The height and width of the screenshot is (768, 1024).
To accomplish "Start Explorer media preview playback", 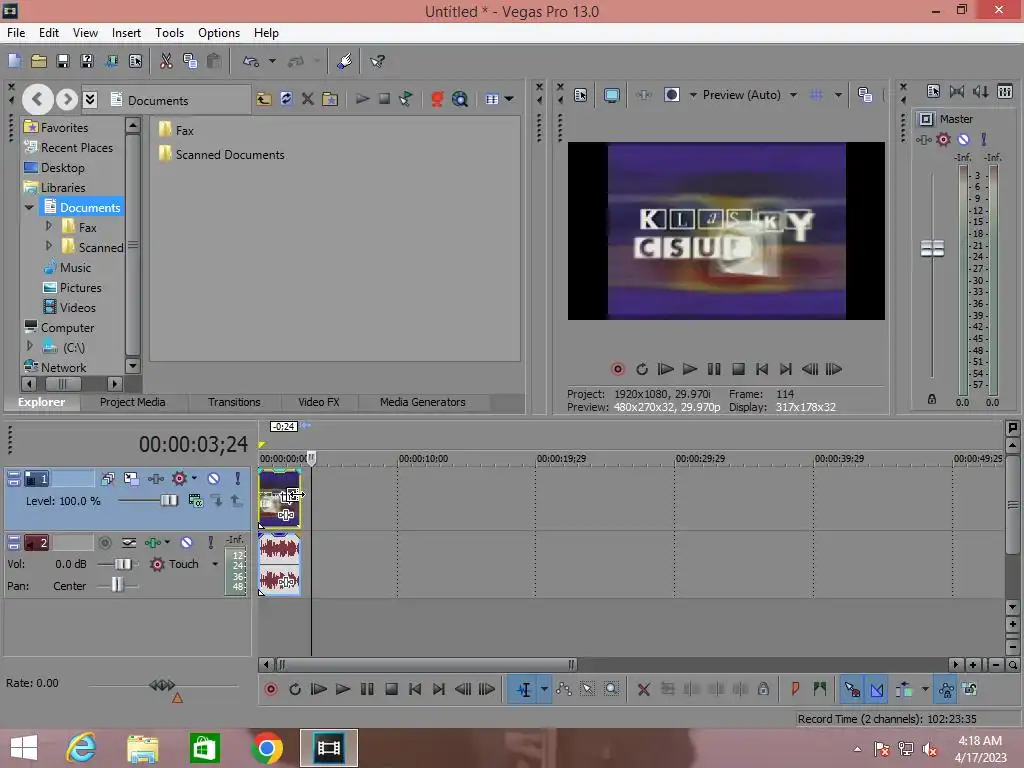I will click(x=362, y=99).
